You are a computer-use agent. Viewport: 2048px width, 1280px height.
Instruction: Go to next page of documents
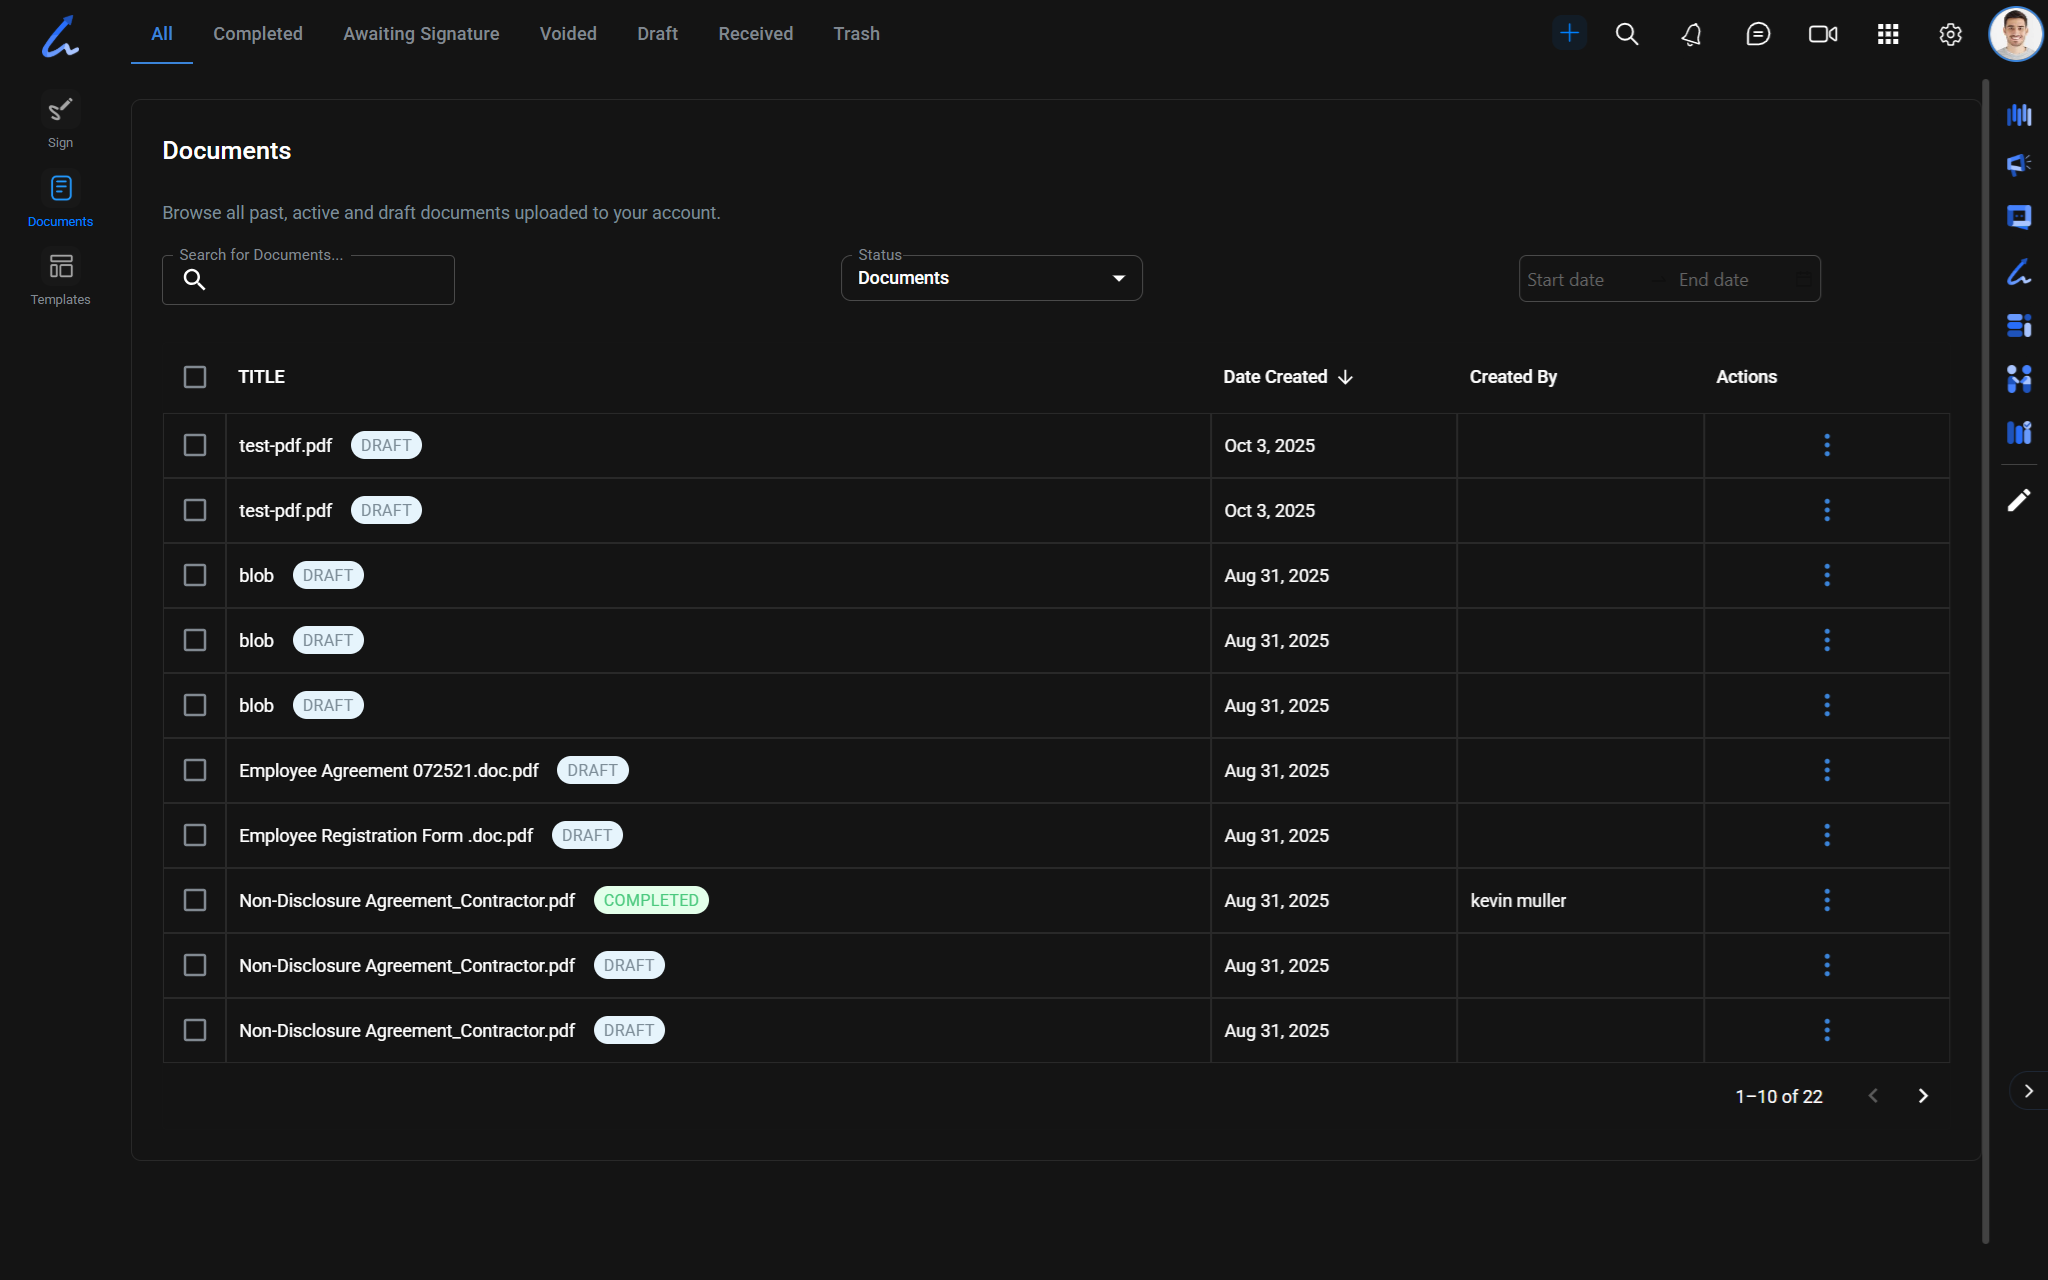1922,1096
